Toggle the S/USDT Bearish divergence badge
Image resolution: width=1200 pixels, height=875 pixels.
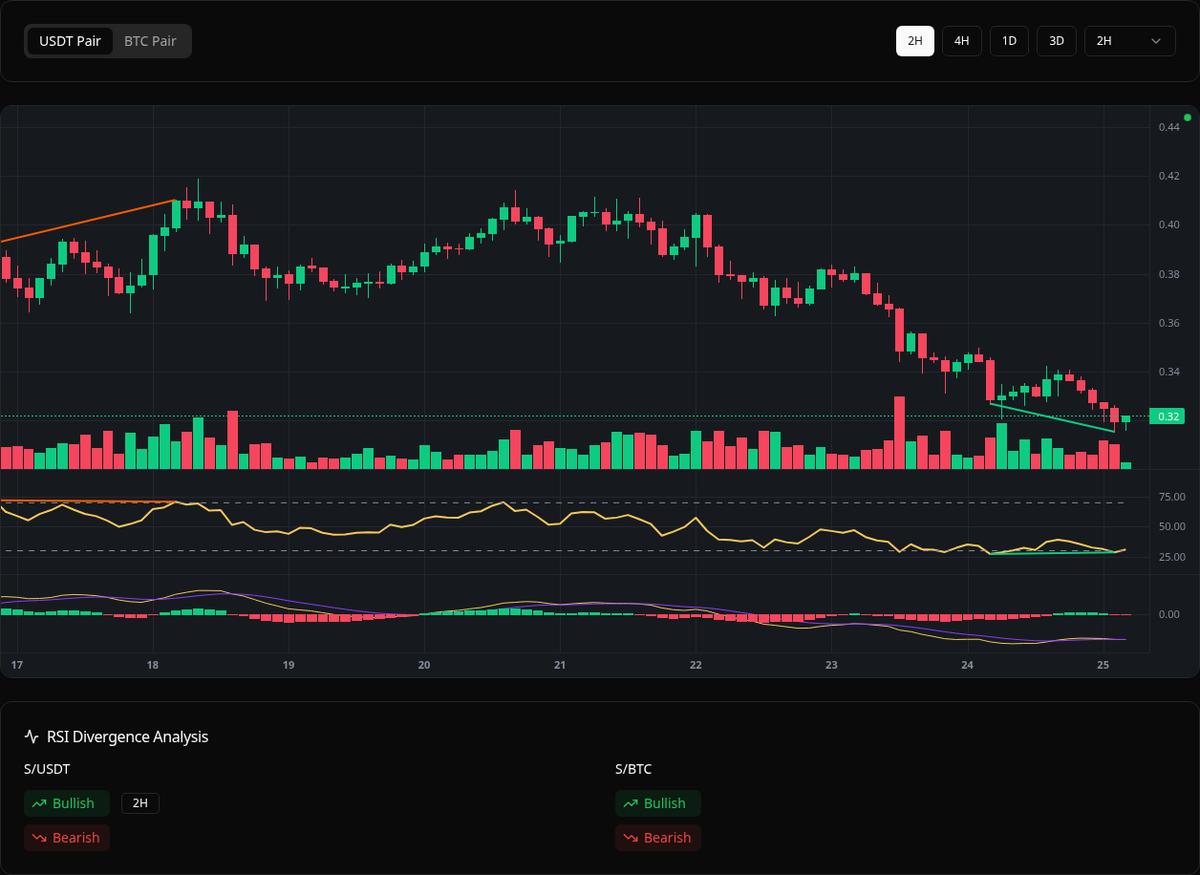point(67,838)
